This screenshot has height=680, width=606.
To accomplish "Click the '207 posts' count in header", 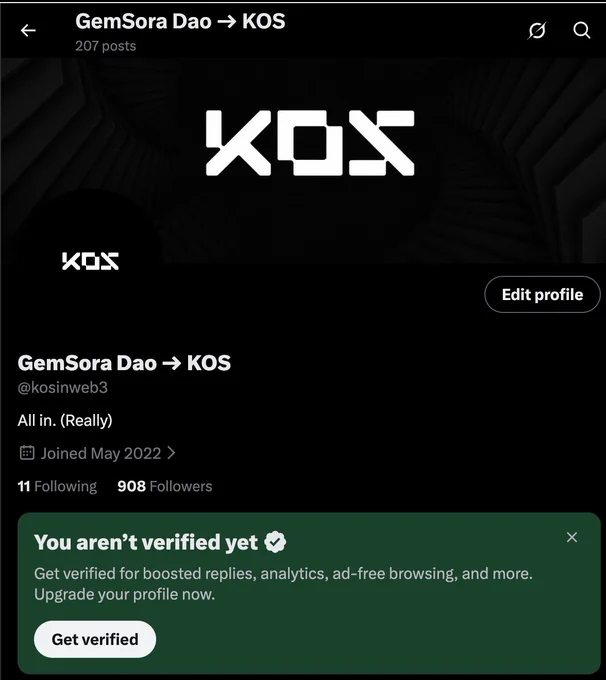I will [x=105, y=46].
